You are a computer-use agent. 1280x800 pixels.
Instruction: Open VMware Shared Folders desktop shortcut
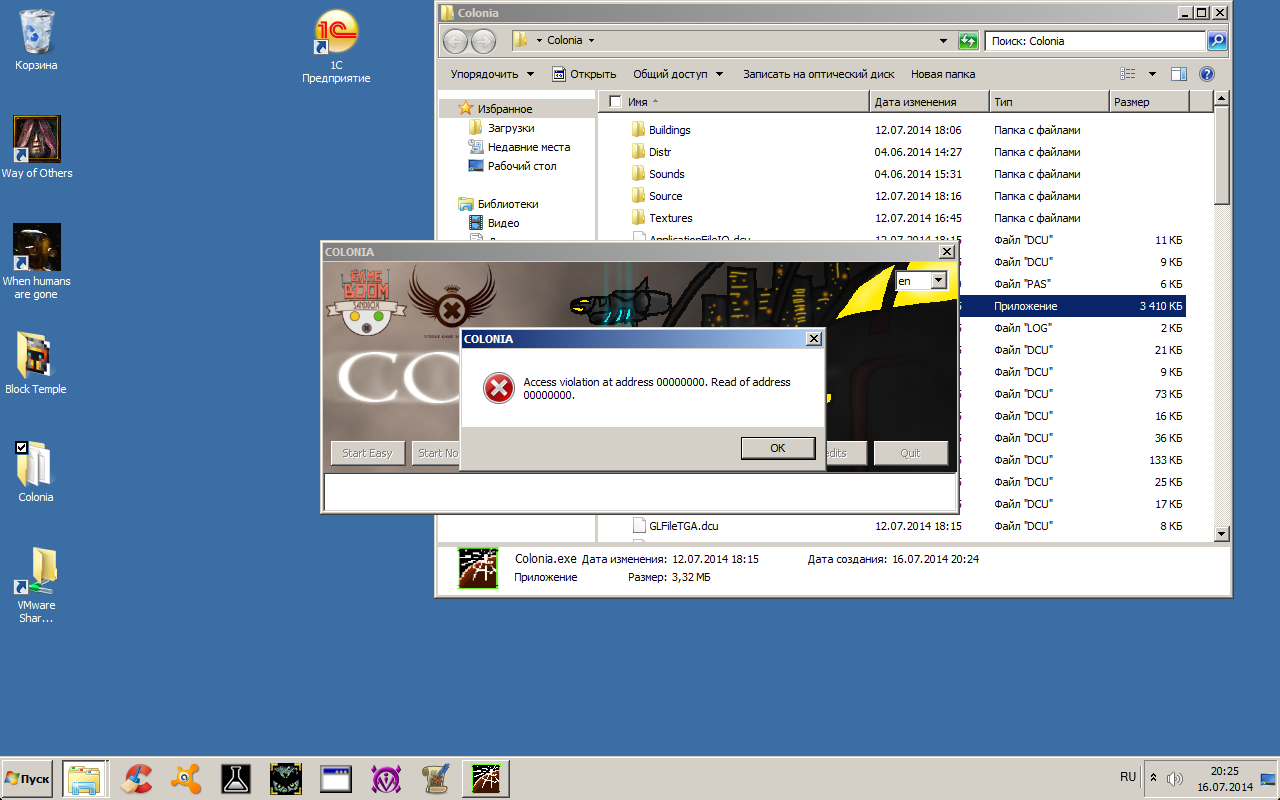(x=37, y=586)
